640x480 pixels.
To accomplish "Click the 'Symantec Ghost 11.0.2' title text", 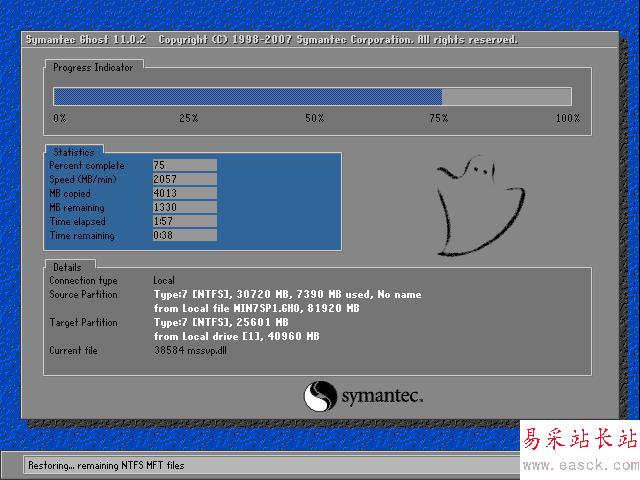I will click(85, 40).
